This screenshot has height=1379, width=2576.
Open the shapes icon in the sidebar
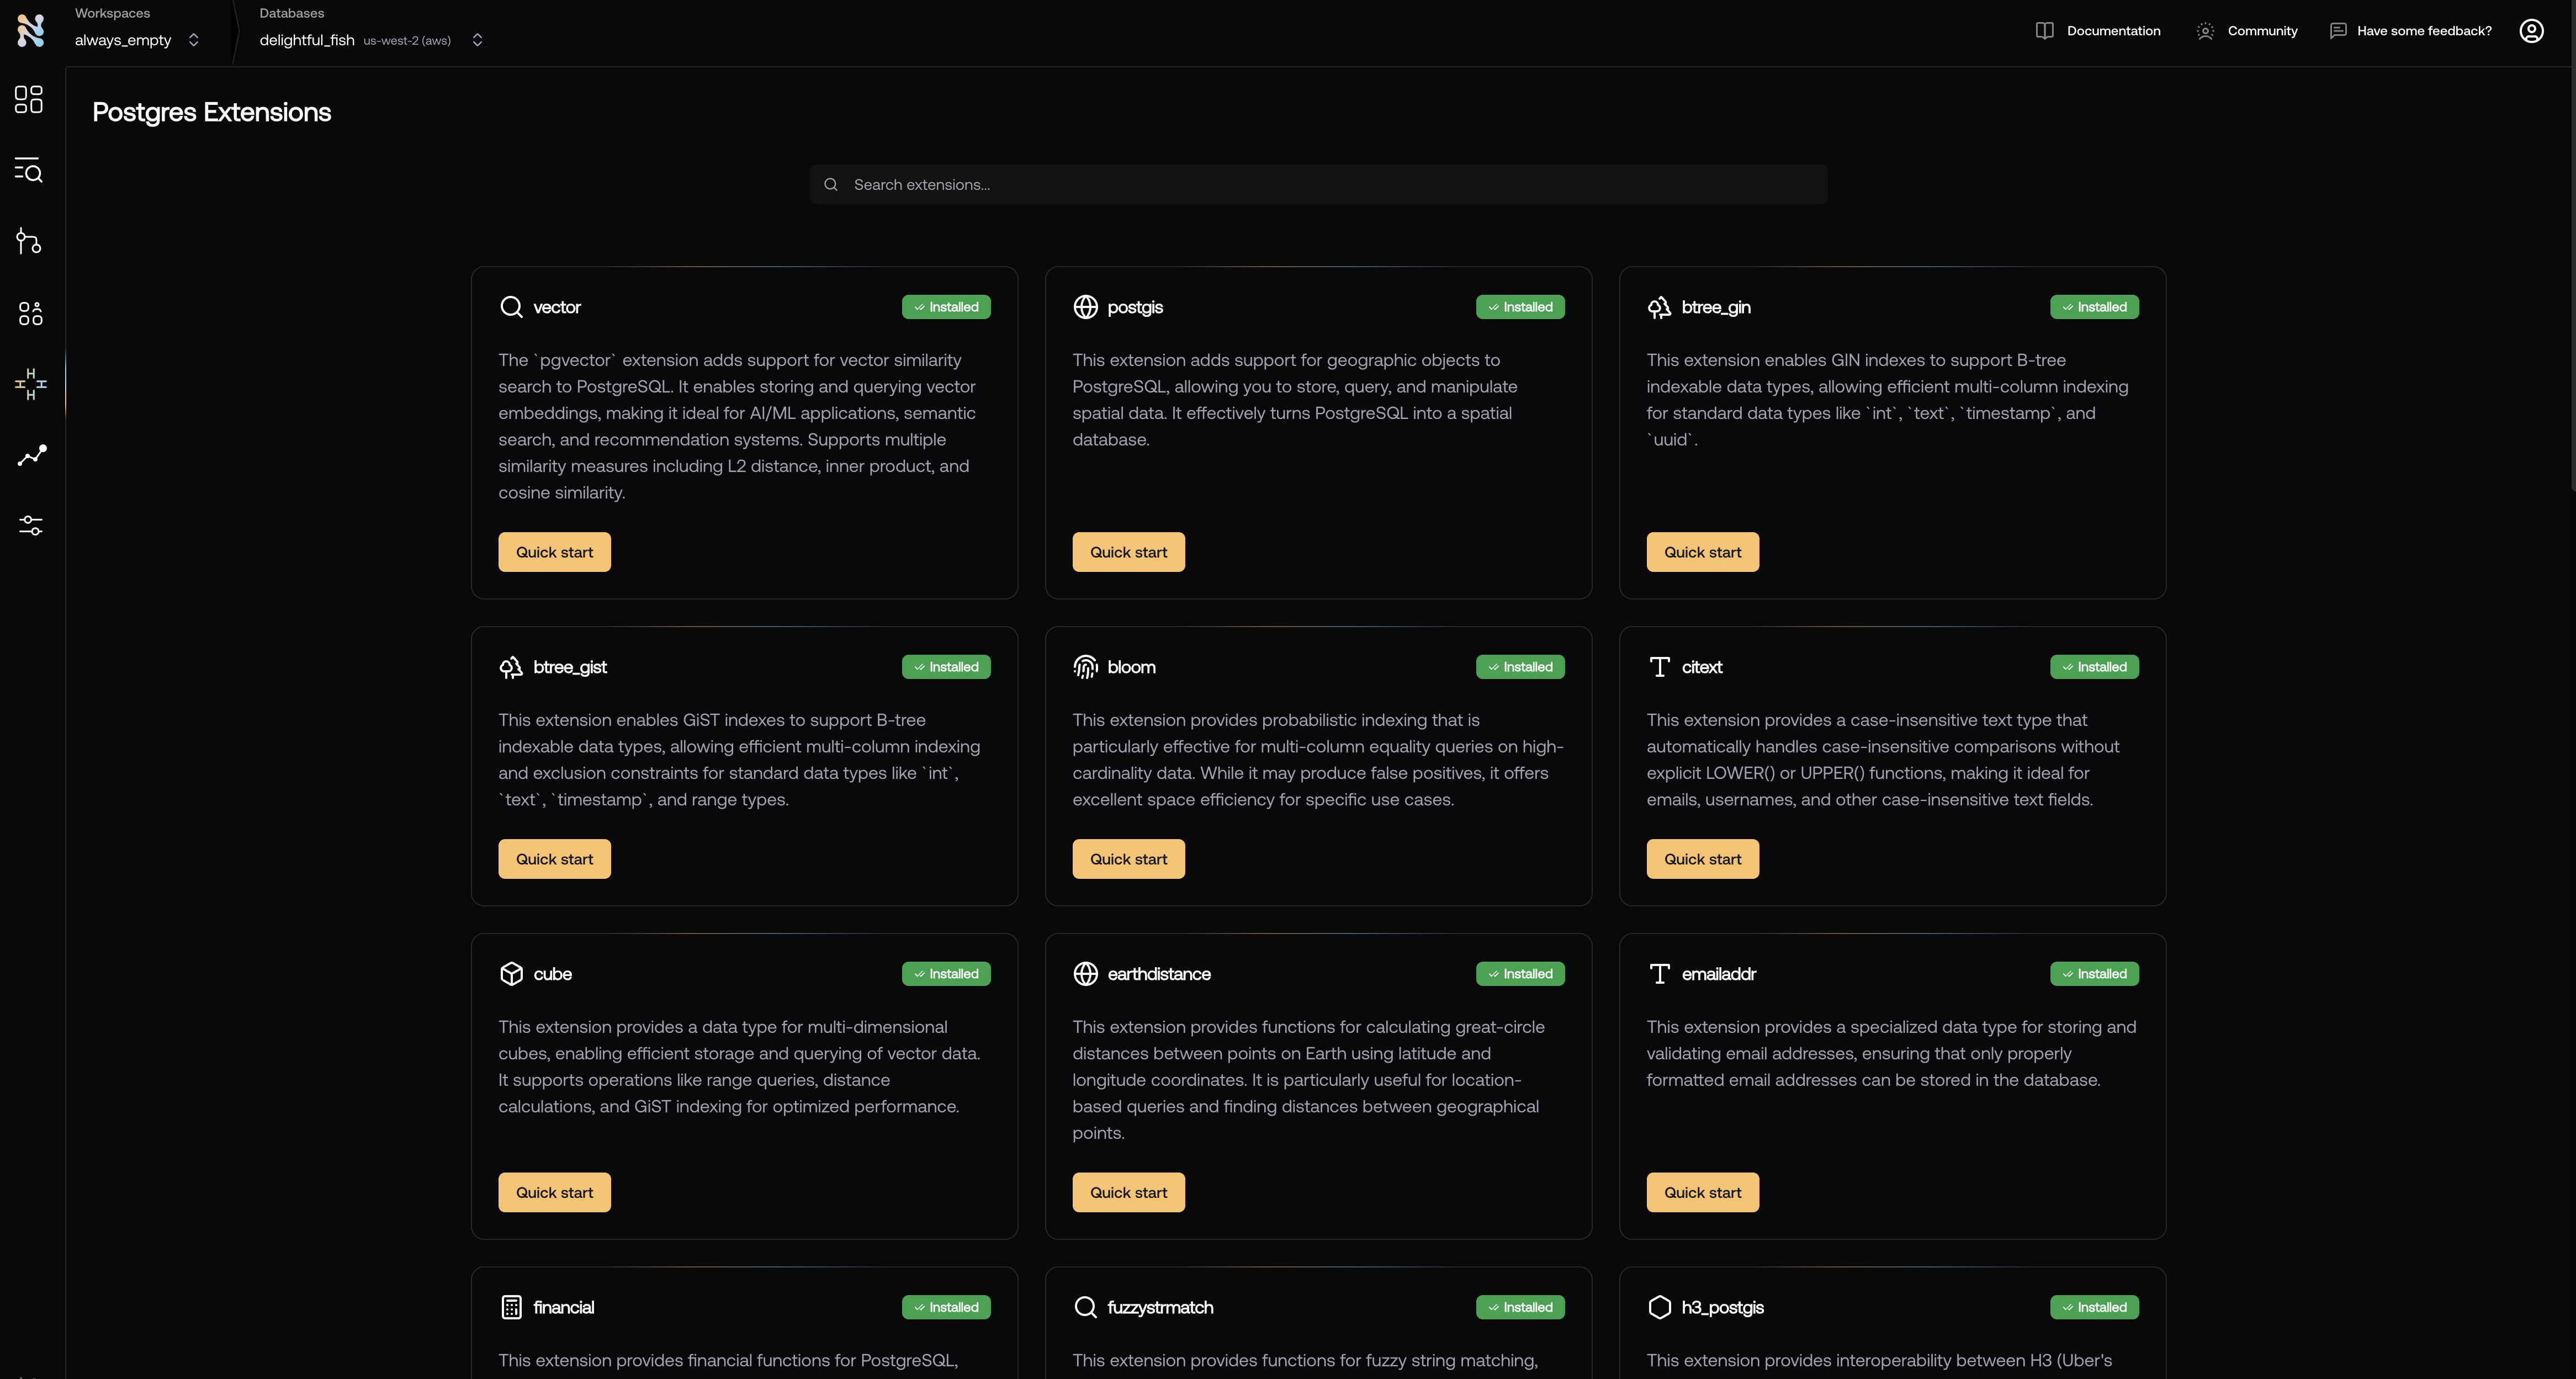(30, 313)
